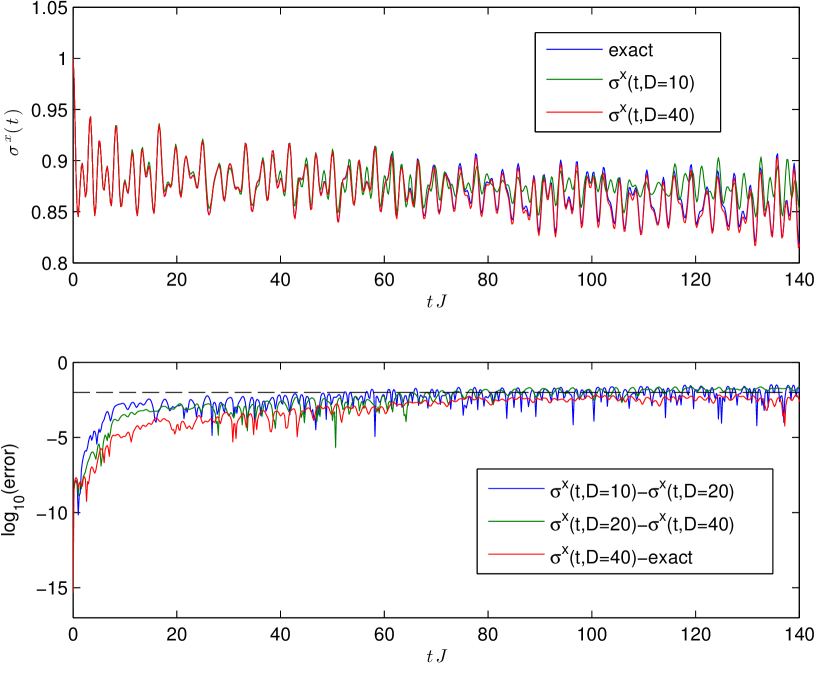This screenshot has height=677, width=830.
Task: Click the 0.9 tick label on upper y-axis
Action: [55, 161]
